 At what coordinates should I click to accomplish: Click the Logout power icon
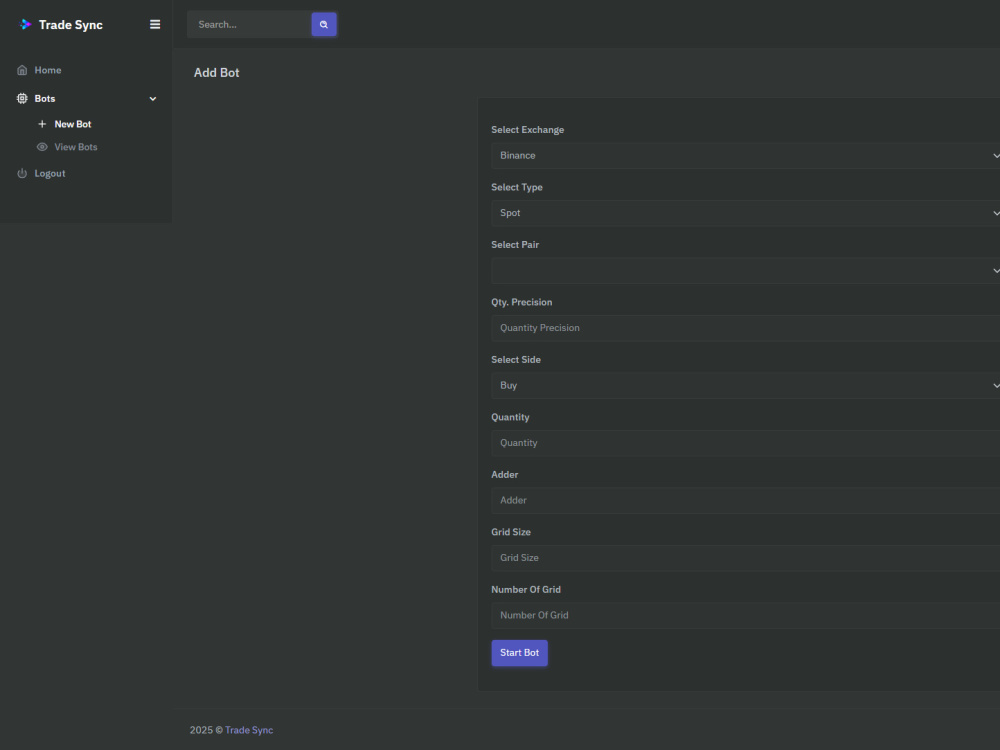22,173
